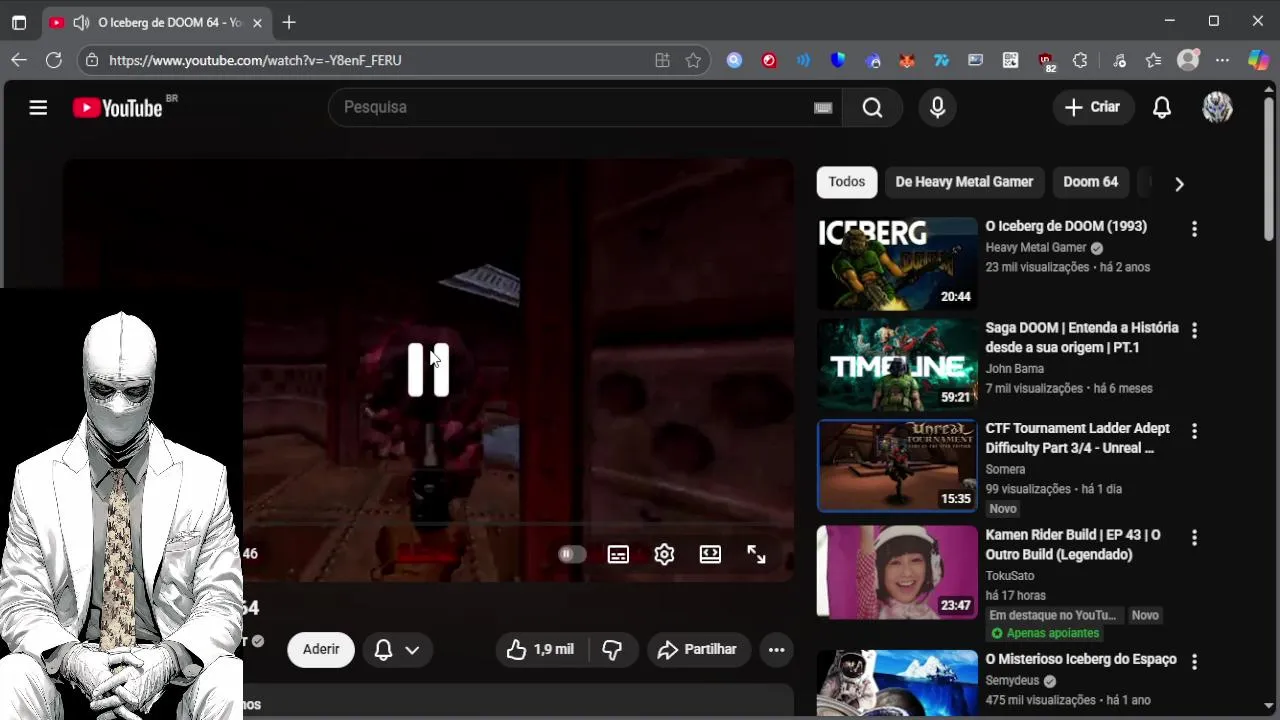
Task: Open more actions below the video
Action: click(x=776, y=650)
